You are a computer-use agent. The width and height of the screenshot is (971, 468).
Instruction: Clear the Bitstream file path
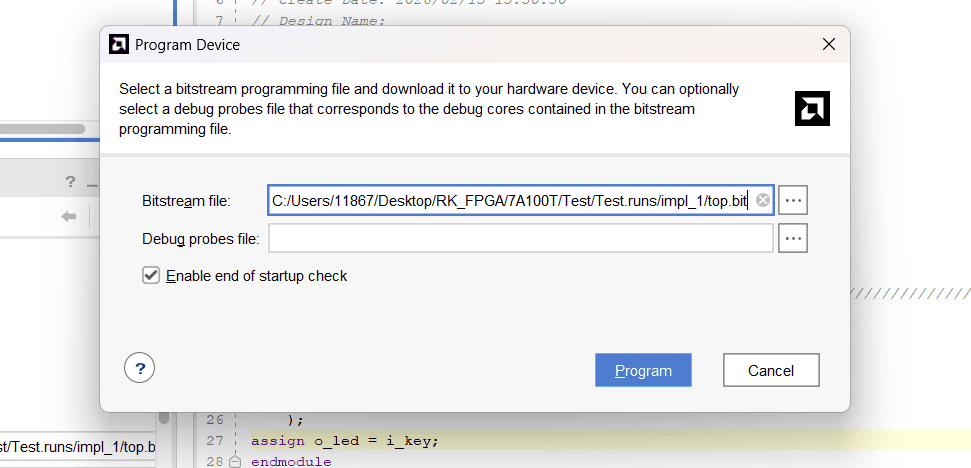coord(763,201)
